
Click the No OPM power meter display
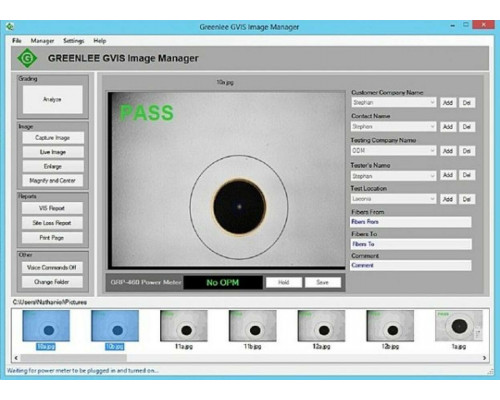223,283
